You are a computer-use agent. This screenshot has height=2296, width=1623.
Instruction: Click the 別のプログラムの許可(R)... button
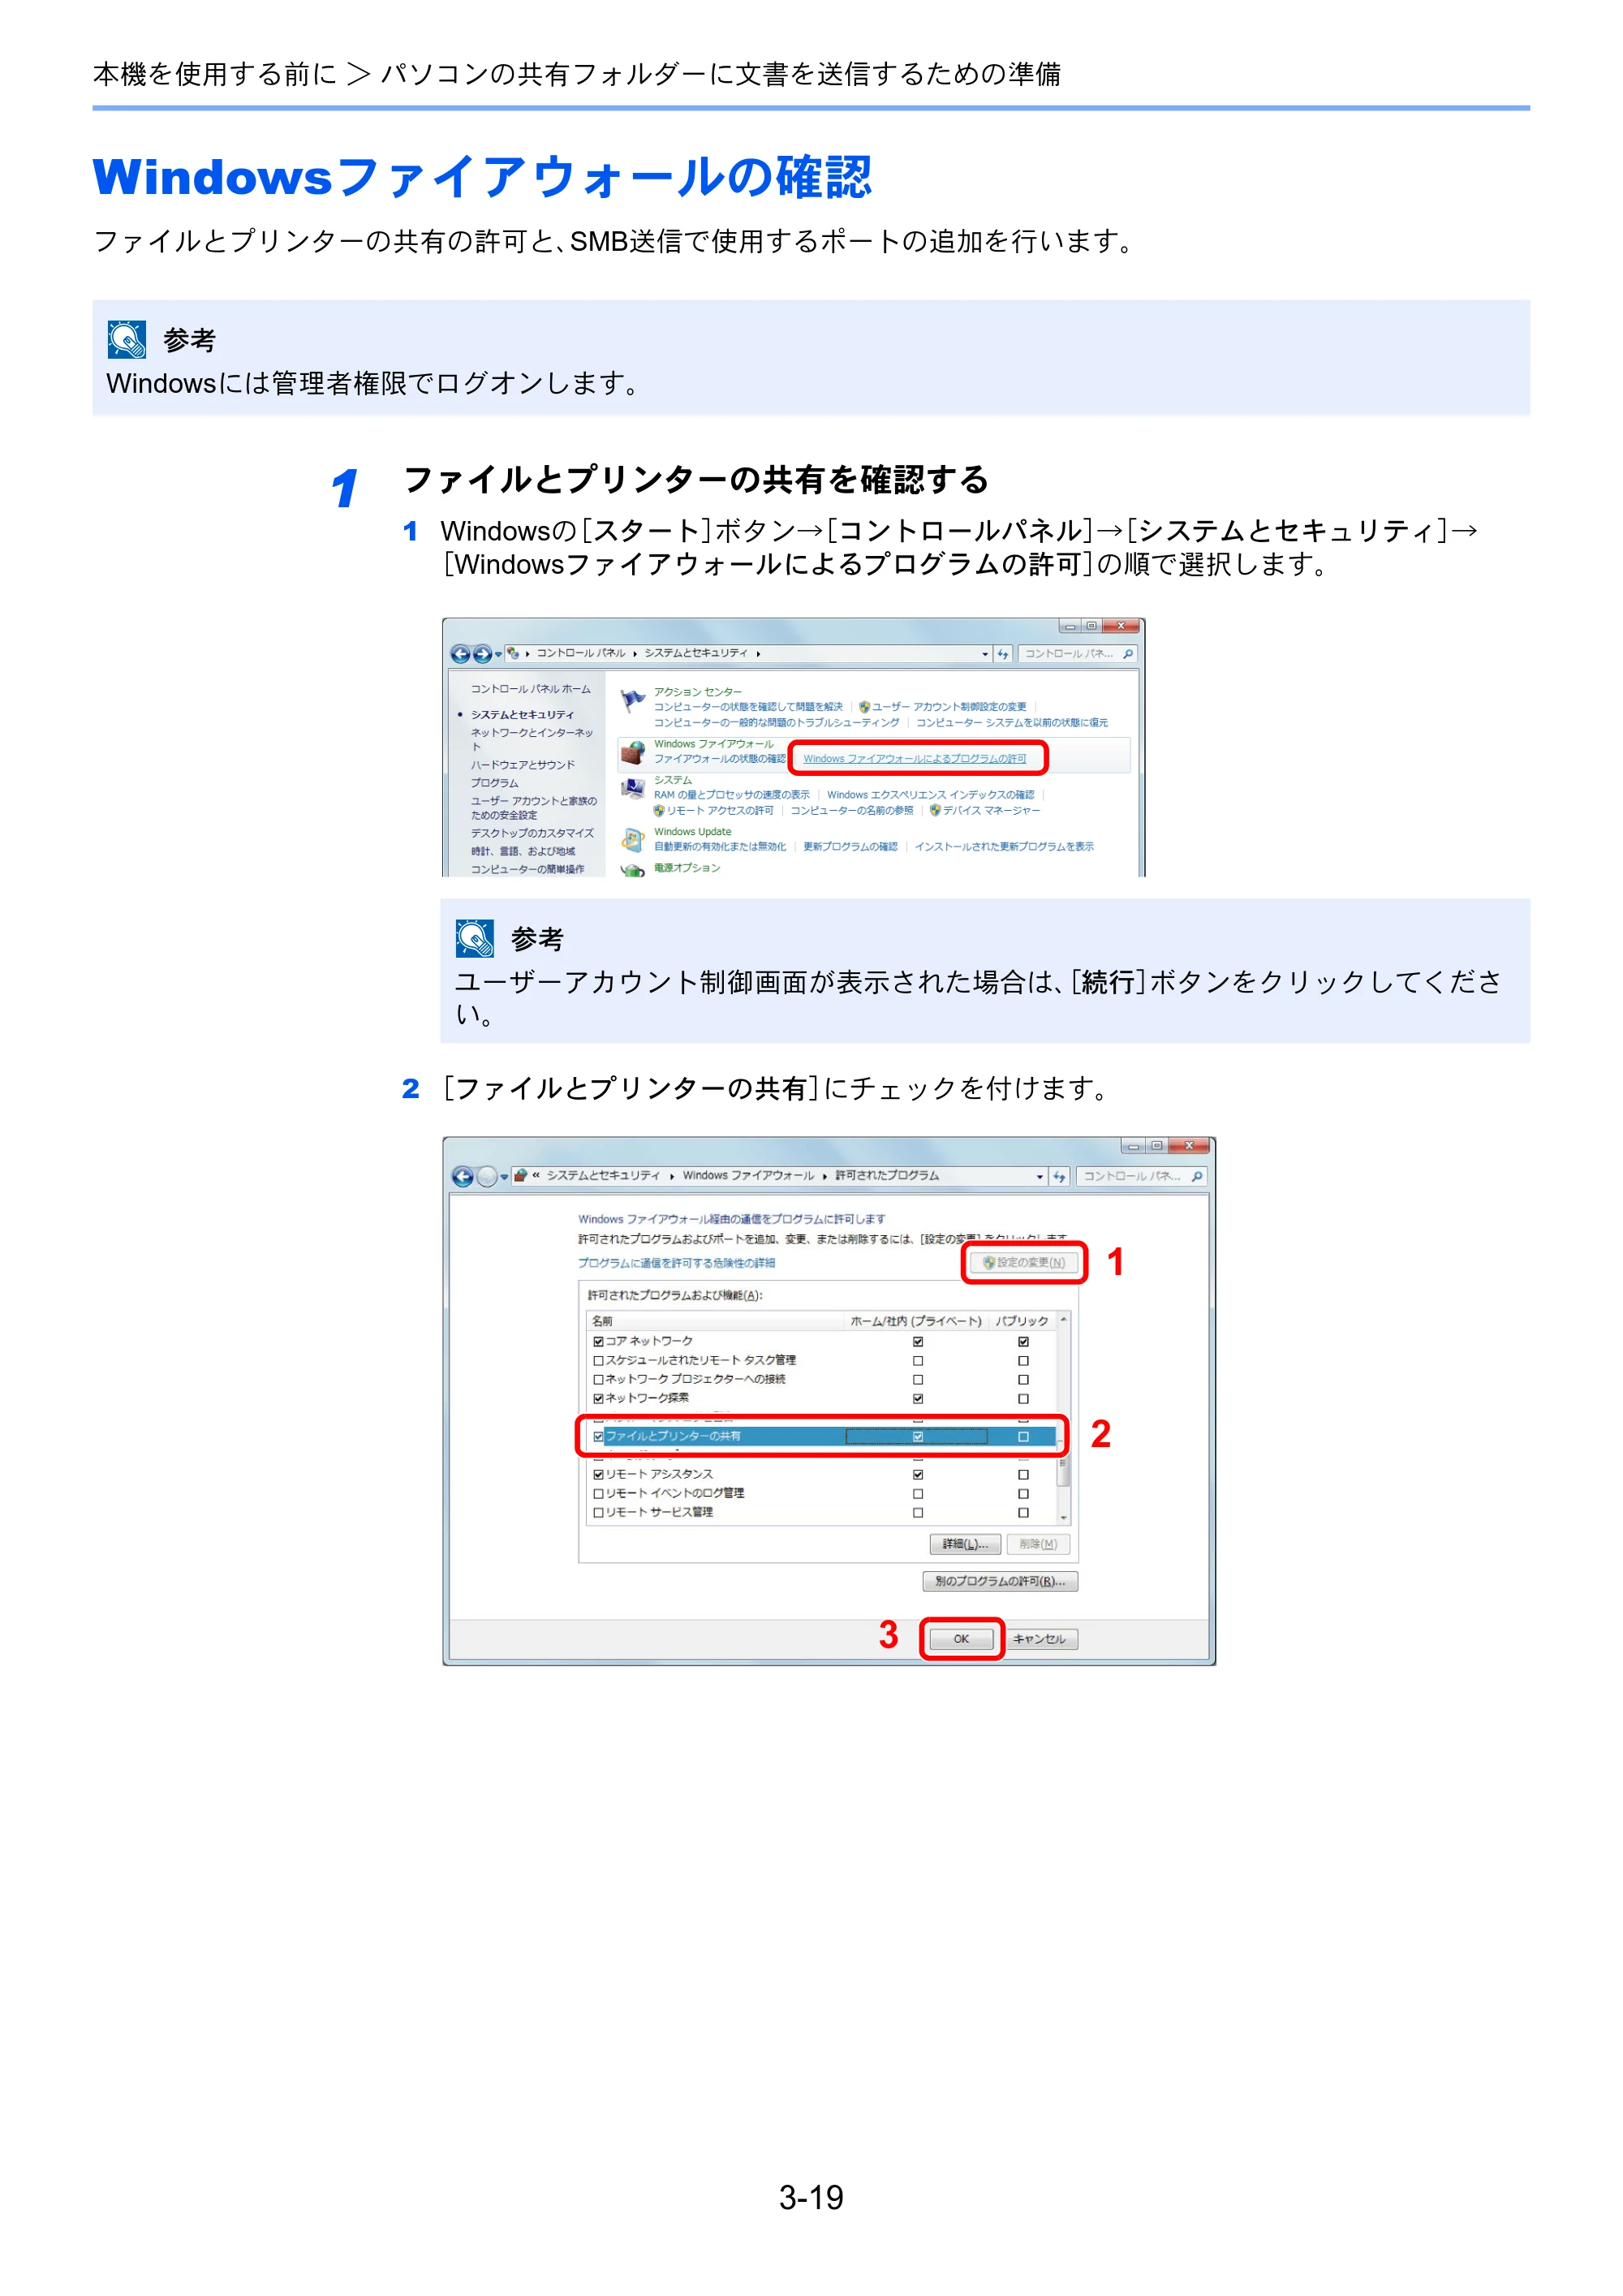pyautogui.click(x=1000, y=1581)
